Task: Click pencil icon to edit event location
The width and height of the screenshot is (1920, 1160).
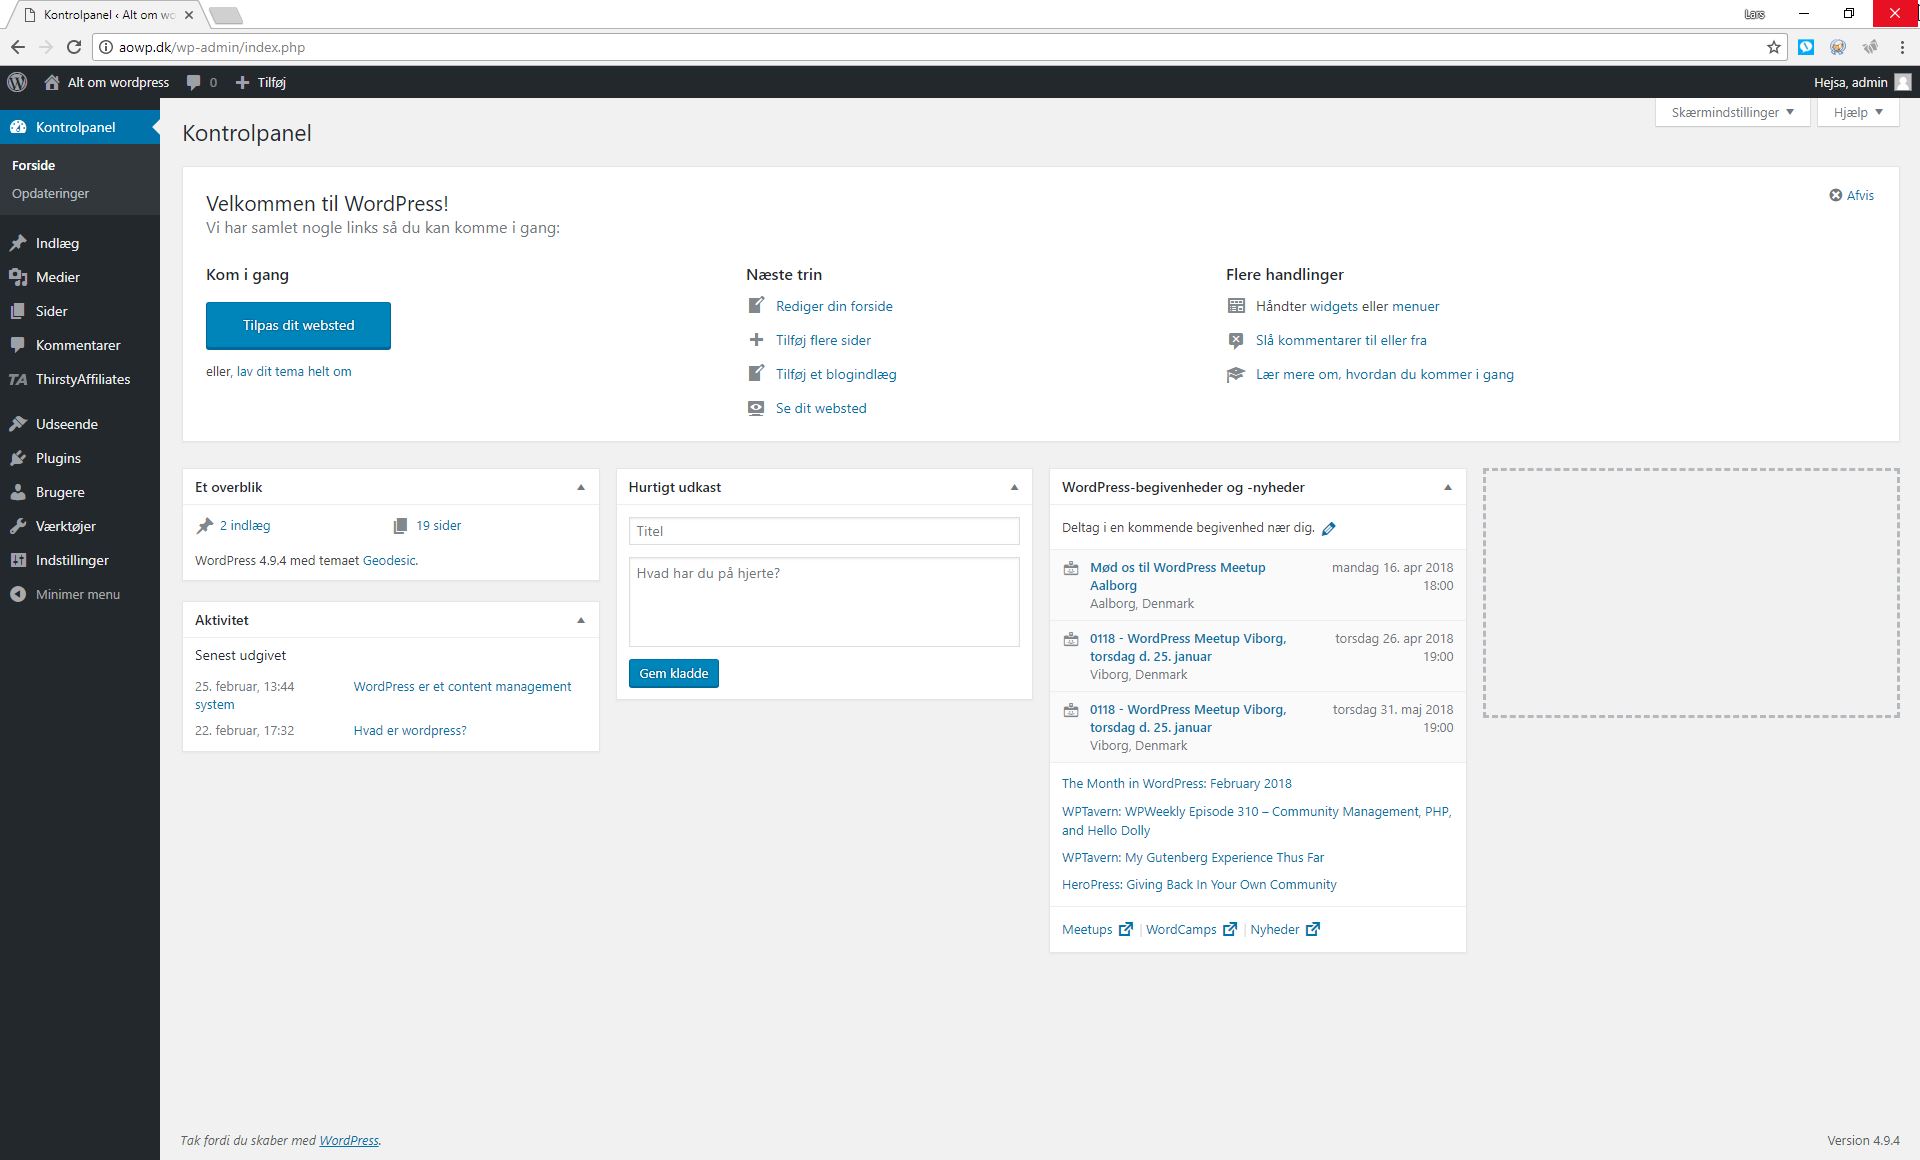Action: point(1329,528)
